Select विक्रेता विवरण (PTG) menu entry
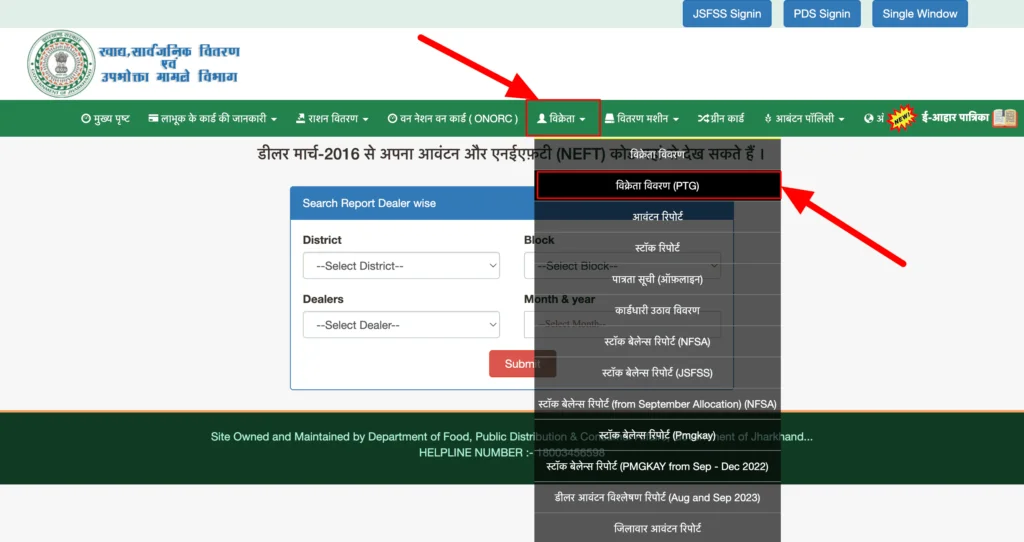Viewport: 1024px width, 542px height. pyautogui.click(x=657, y=185)
